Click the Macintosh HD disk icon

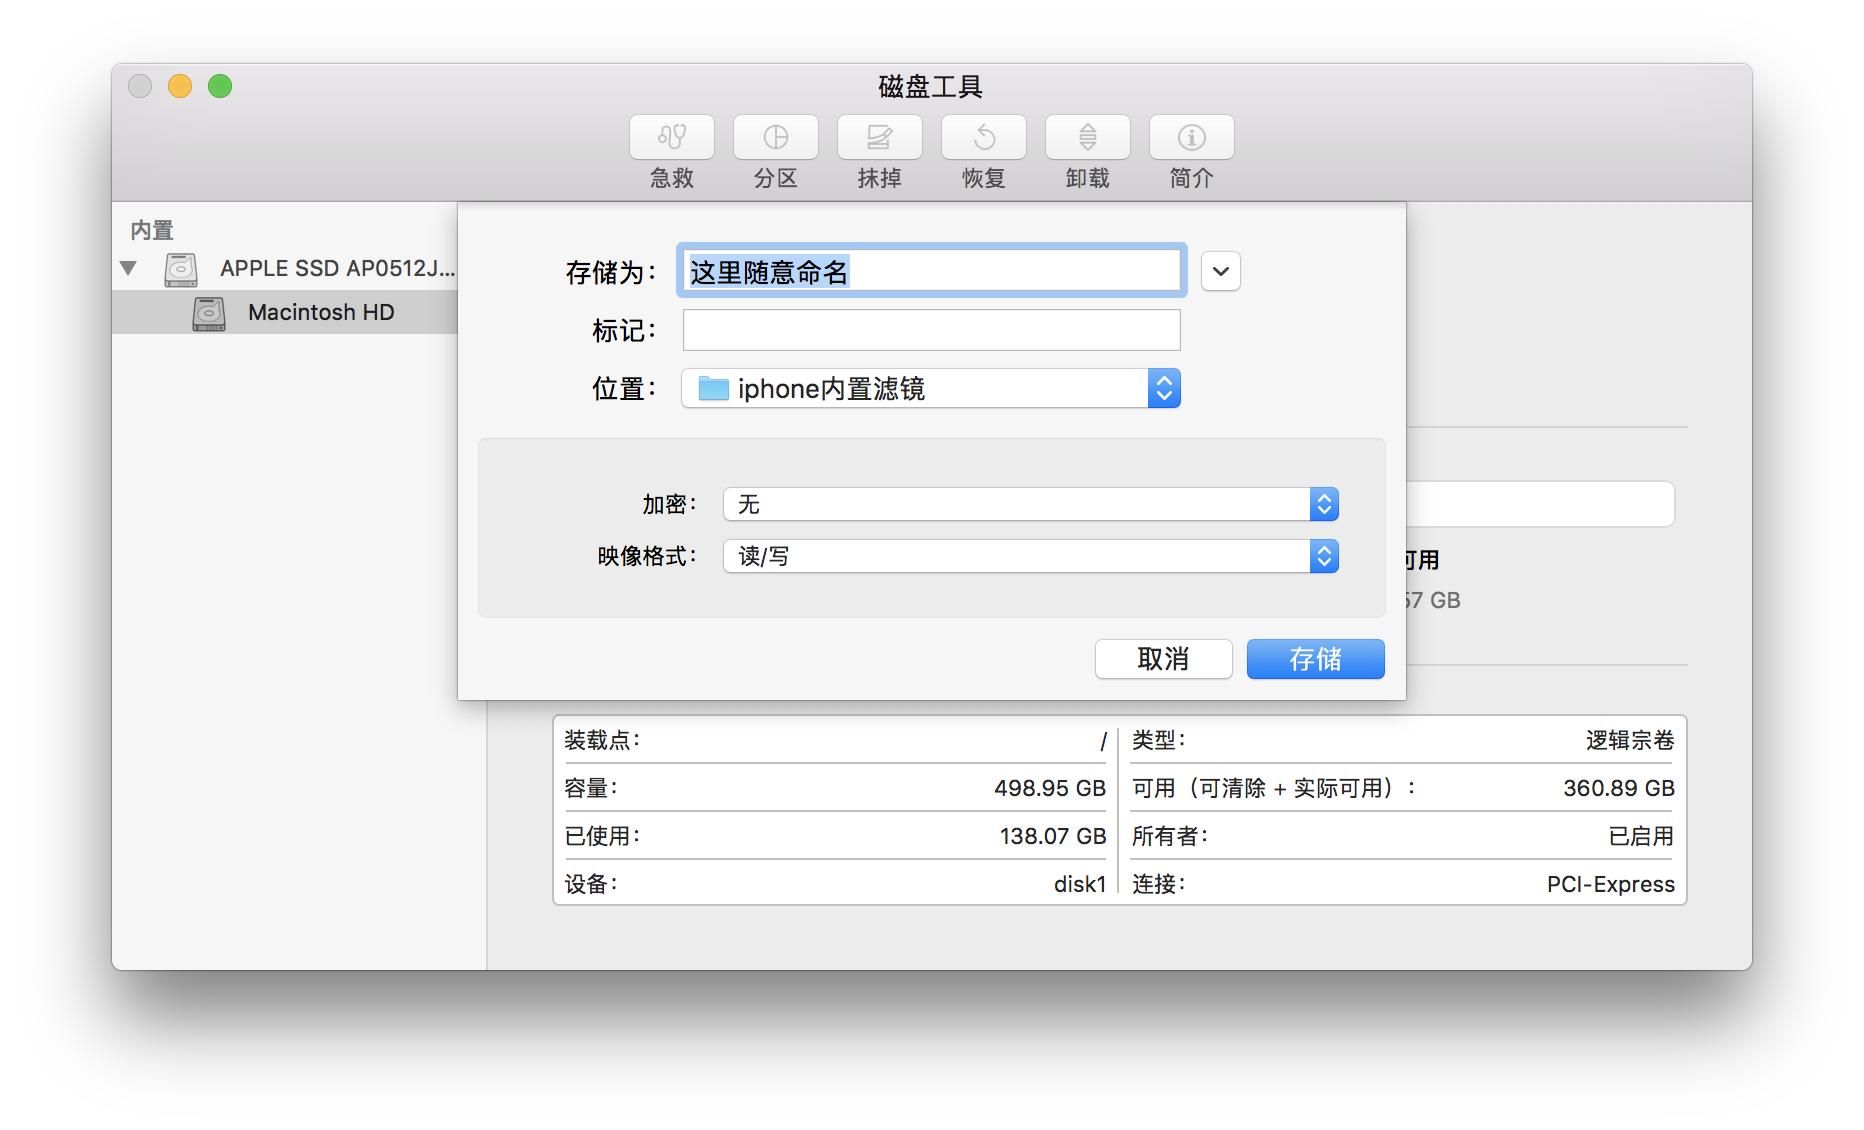pos(208,312)
